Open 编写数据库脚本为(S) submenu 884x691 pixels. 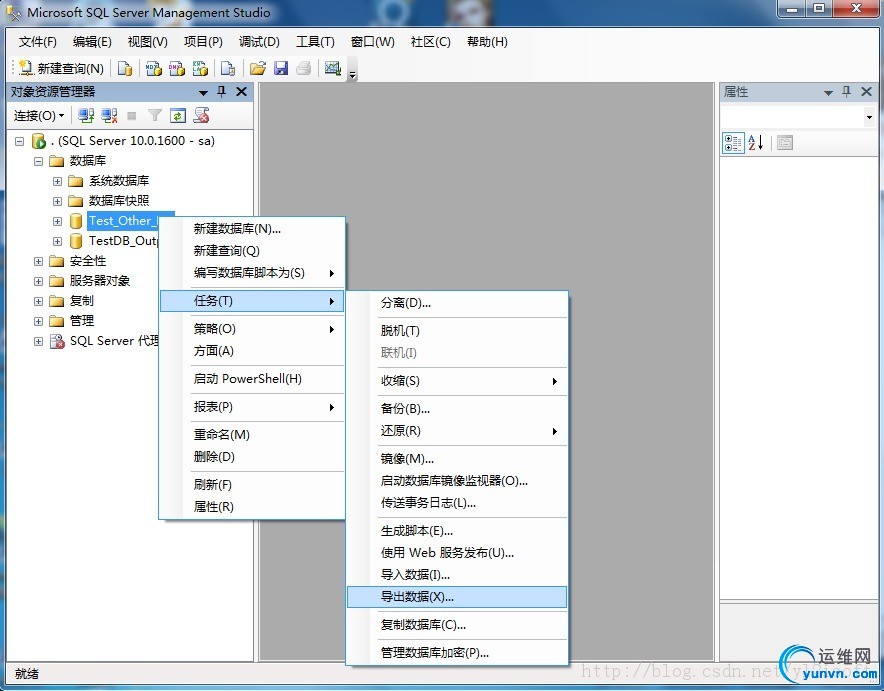pos(252,273)
